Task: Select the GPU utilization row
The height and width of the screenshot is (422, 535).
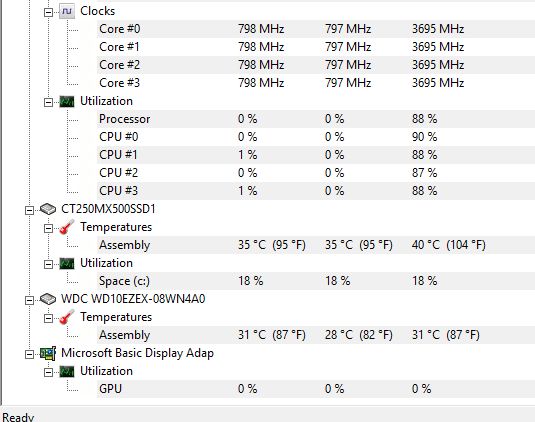Action: coord(316,389)
